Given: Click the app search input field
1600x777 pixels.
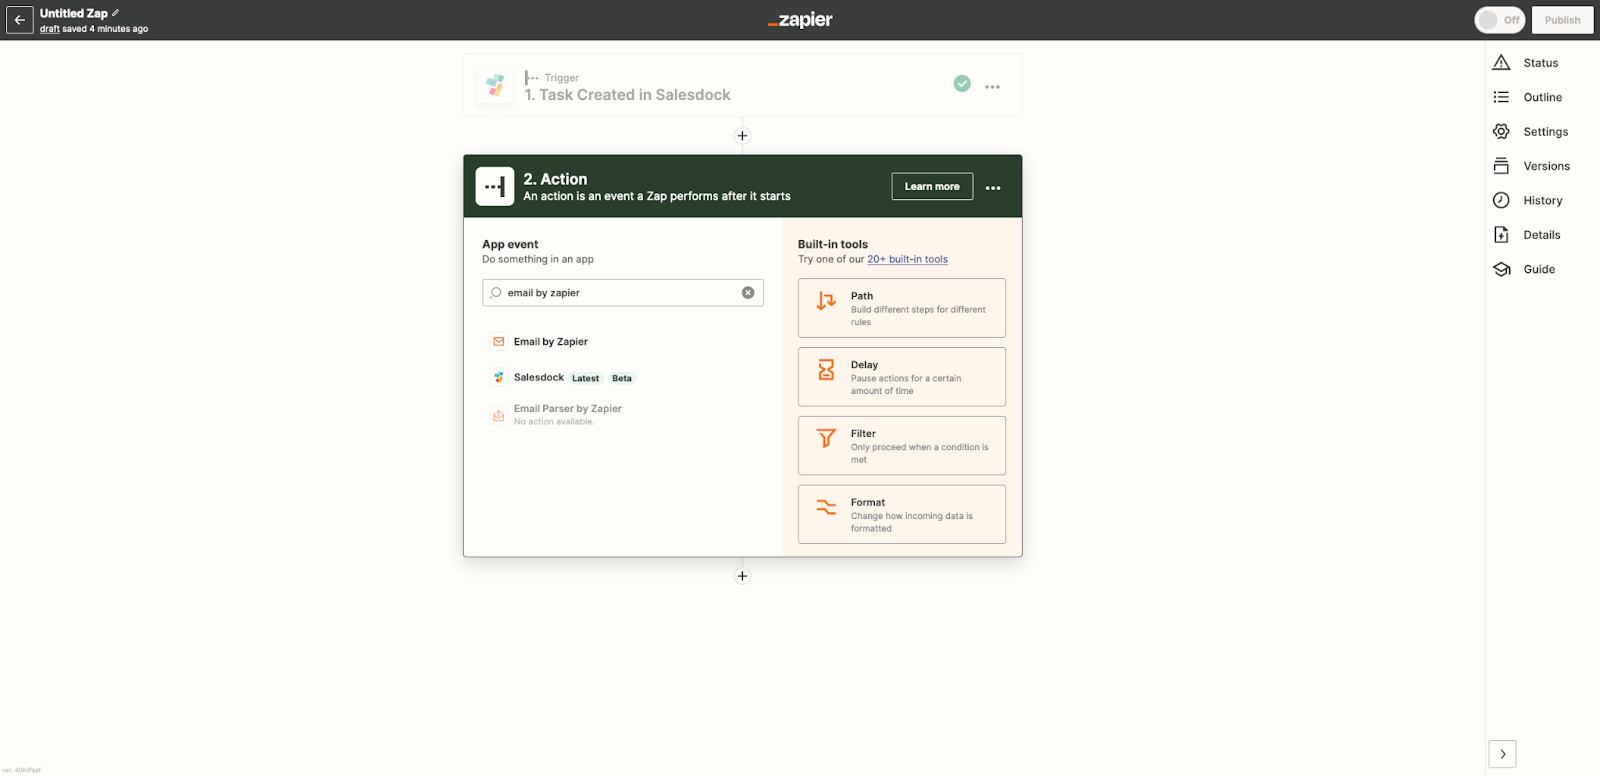Looking at the screenshot, I should click(x=623, y=293).
